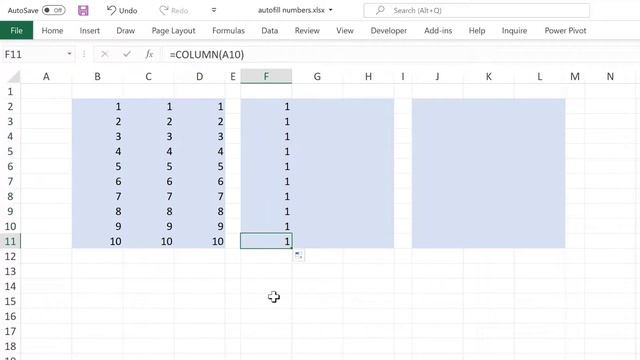Open the autofill numbers.xlsx file name dropdown
640x360 pixels.
click(331, 10)
